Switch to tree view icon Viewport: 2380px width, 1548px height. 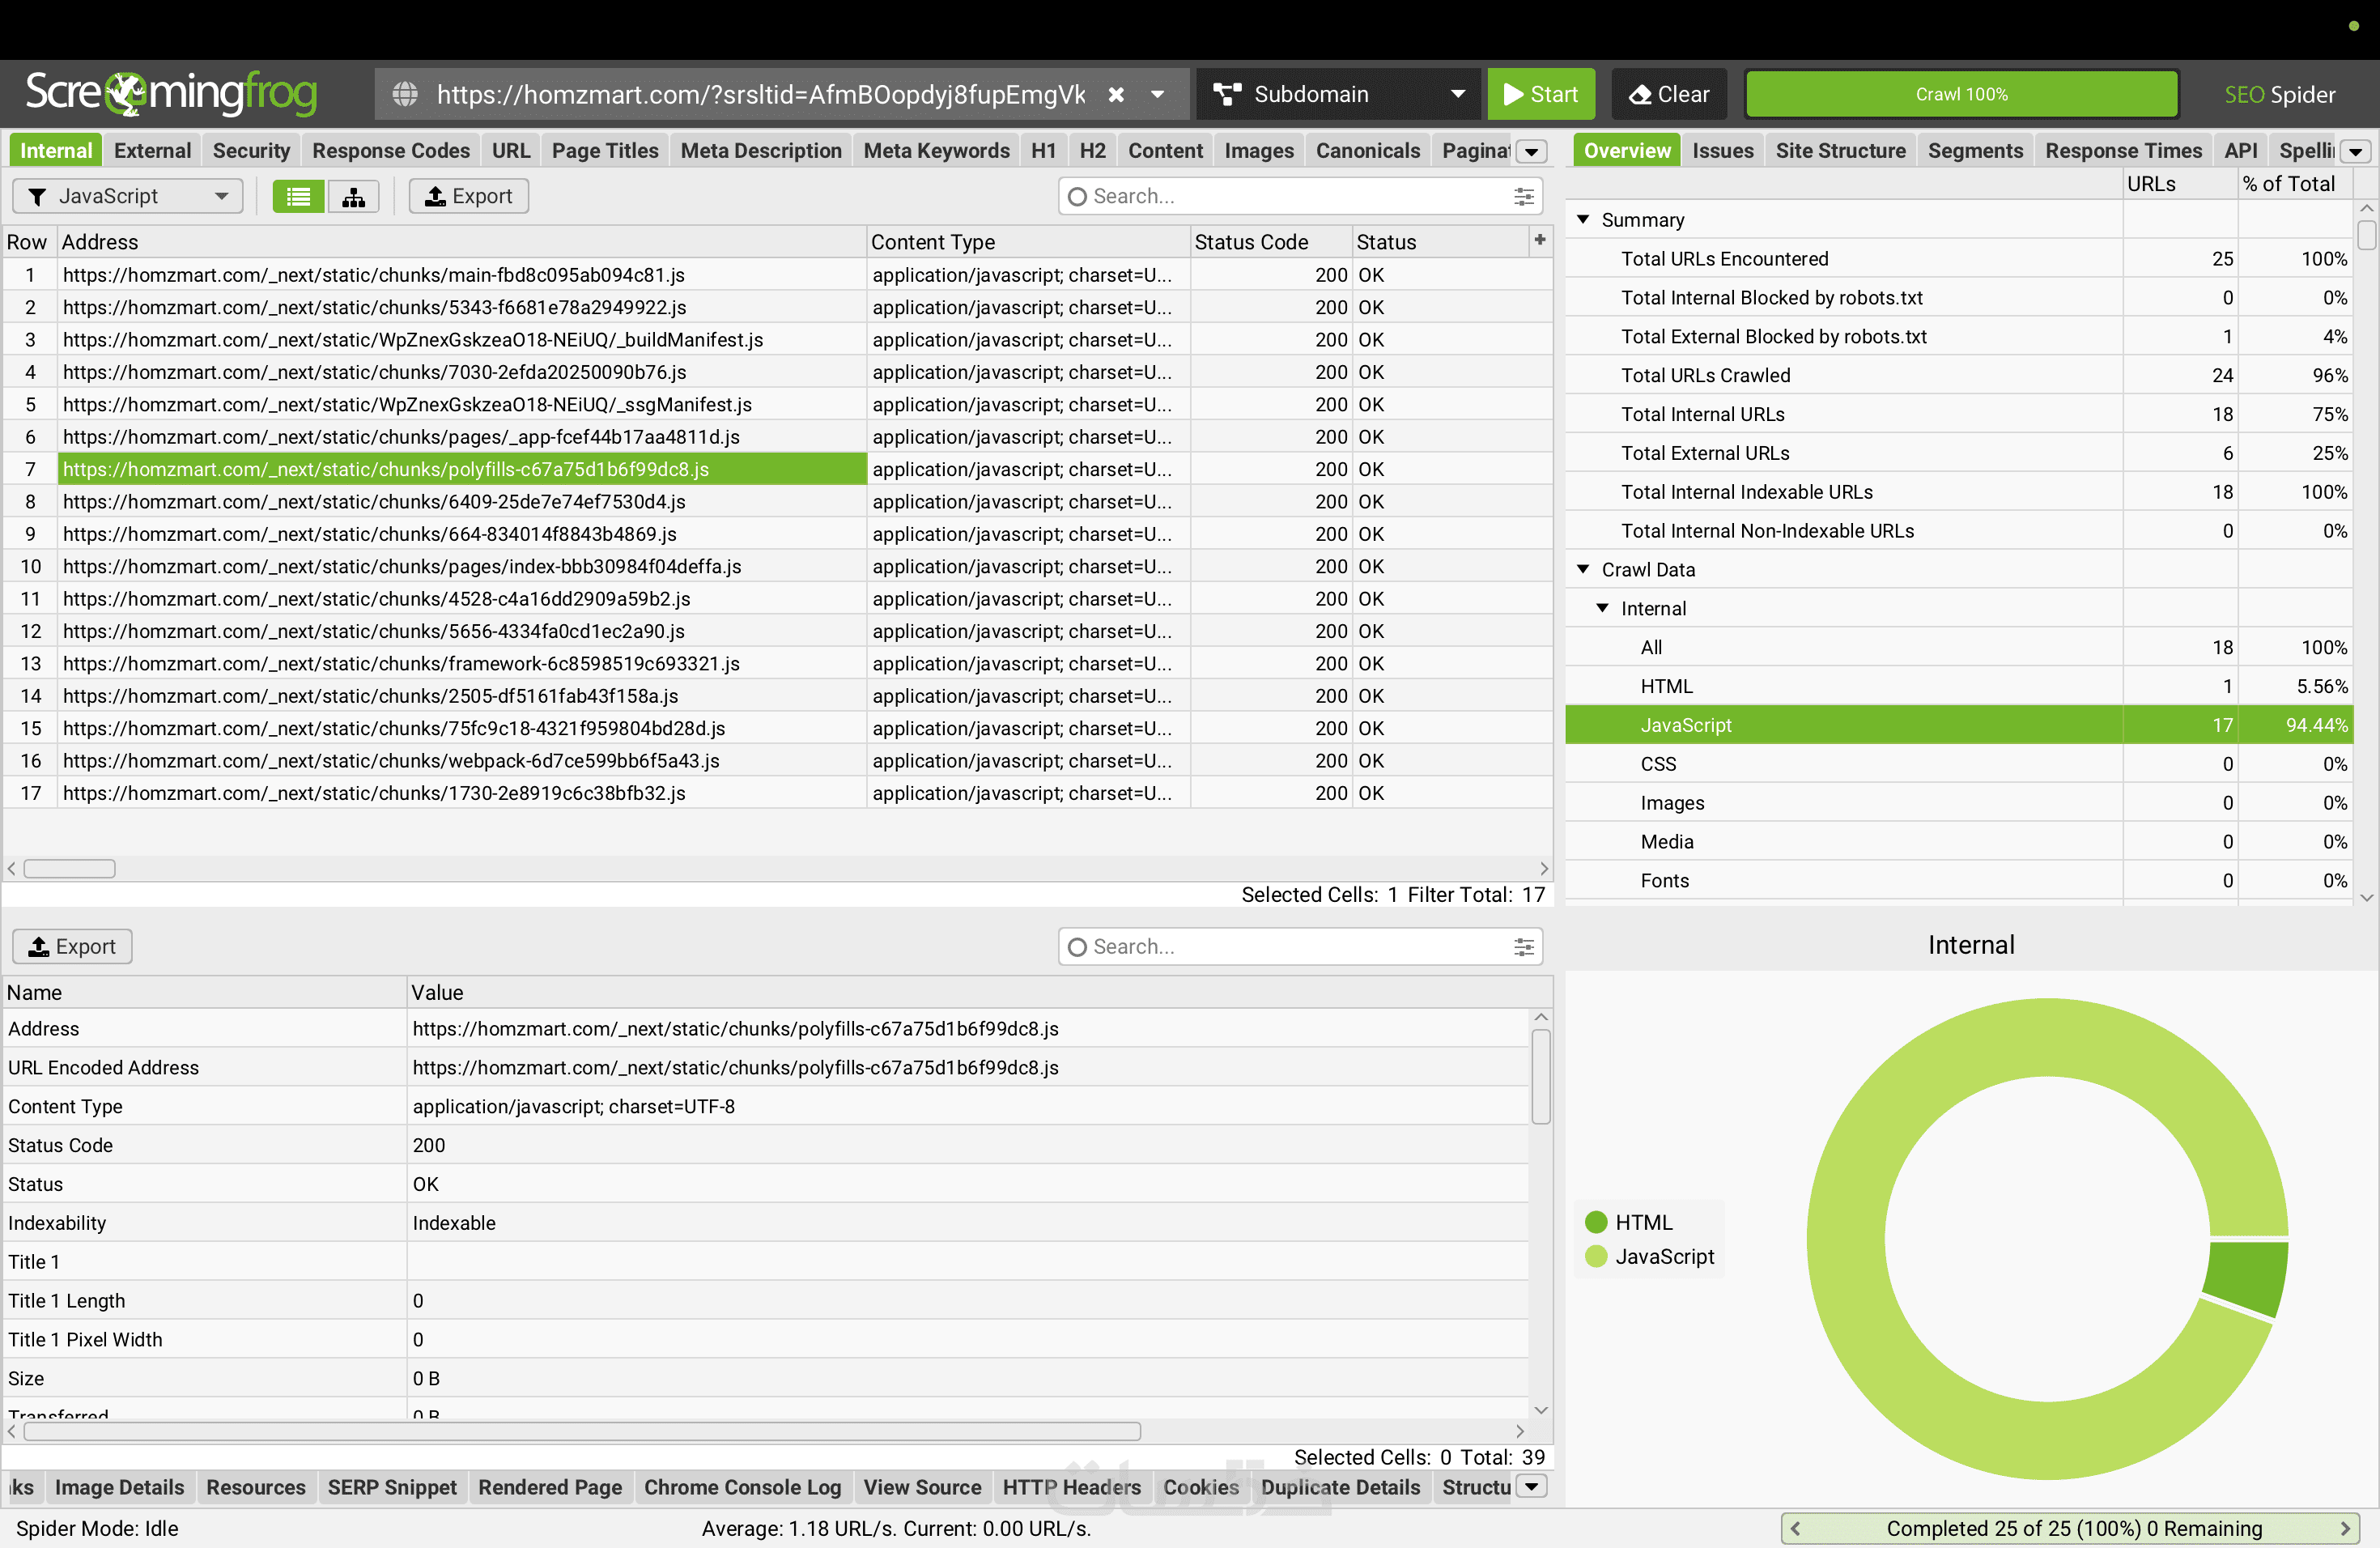[353, 196]
